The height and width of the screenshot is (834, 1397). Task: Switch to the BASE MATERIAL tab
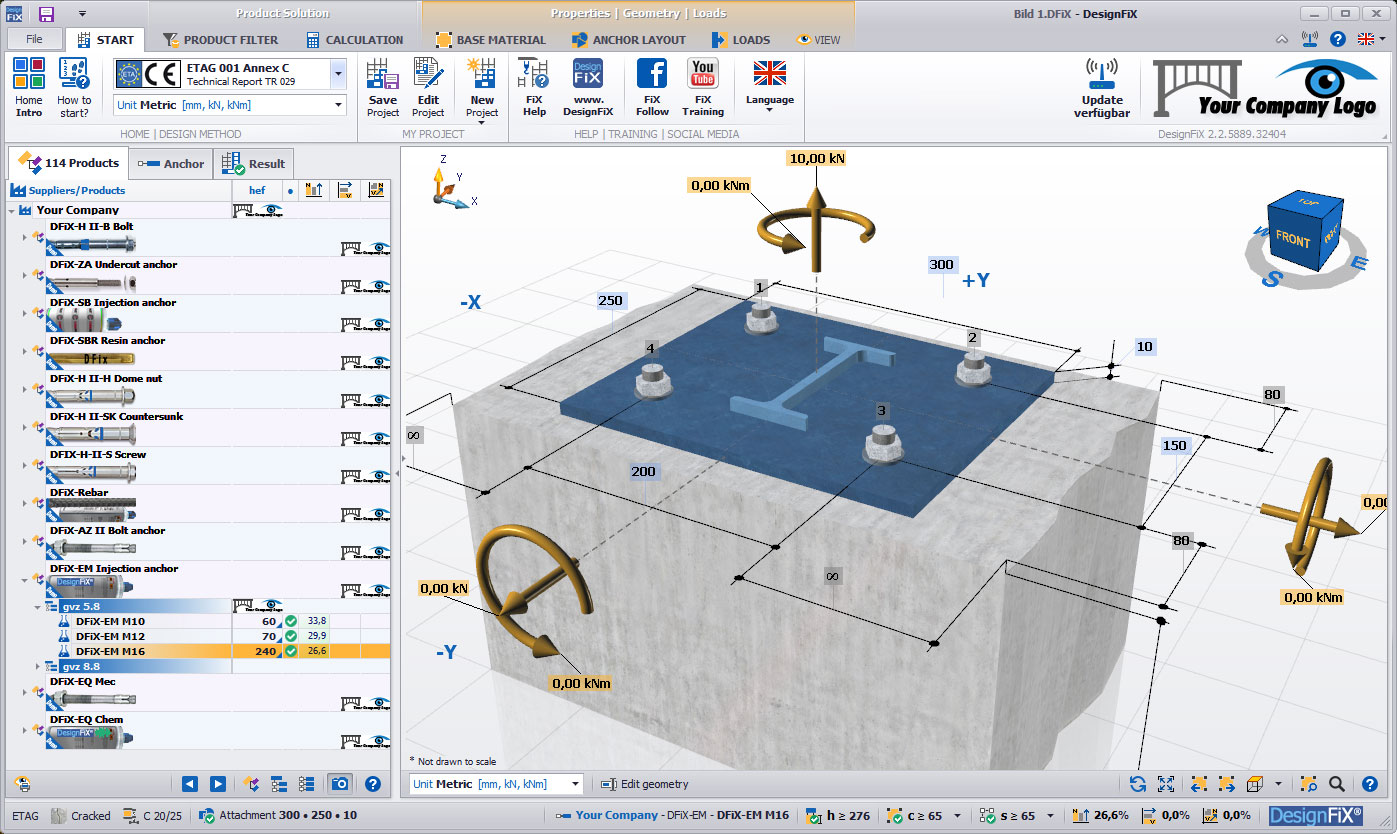pyautogui.click(x=490, y=40)
